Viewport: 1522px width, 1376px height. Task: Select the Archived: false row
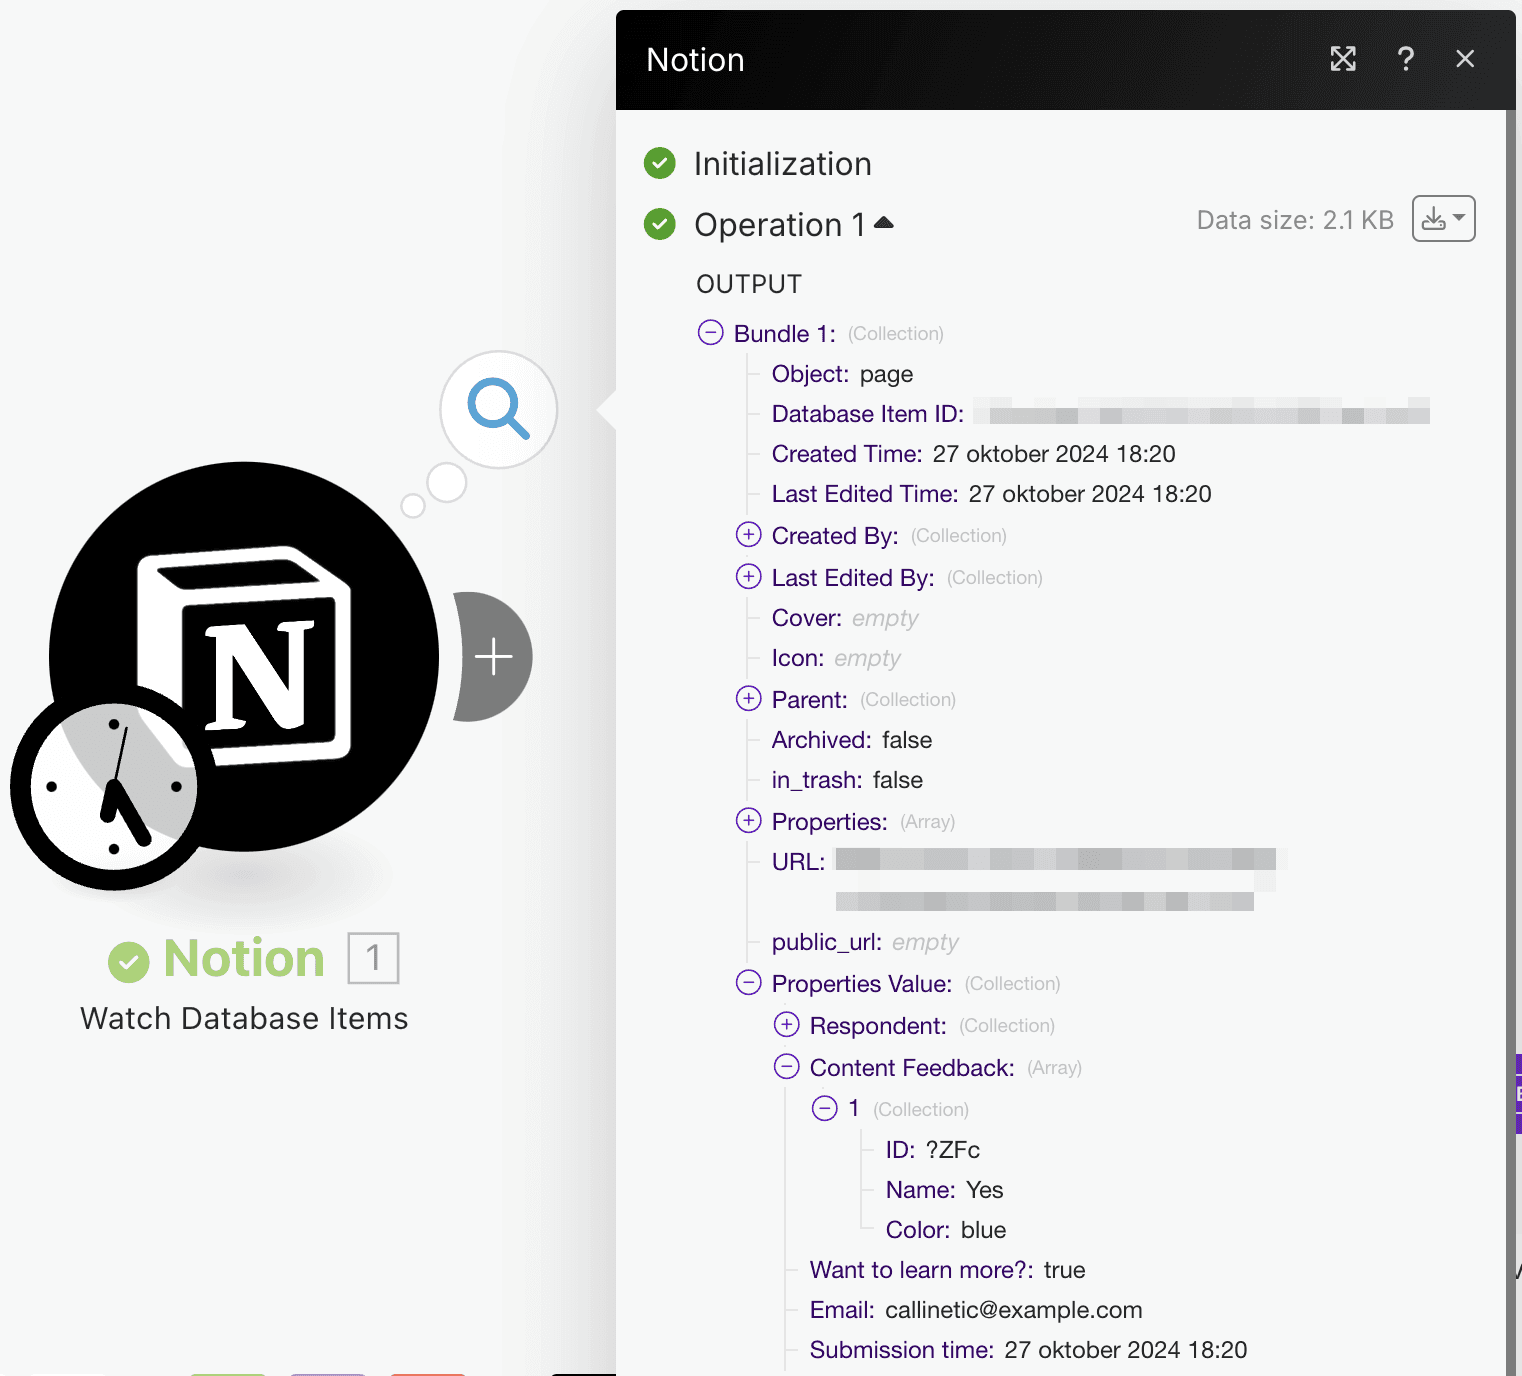pos(852,740)
